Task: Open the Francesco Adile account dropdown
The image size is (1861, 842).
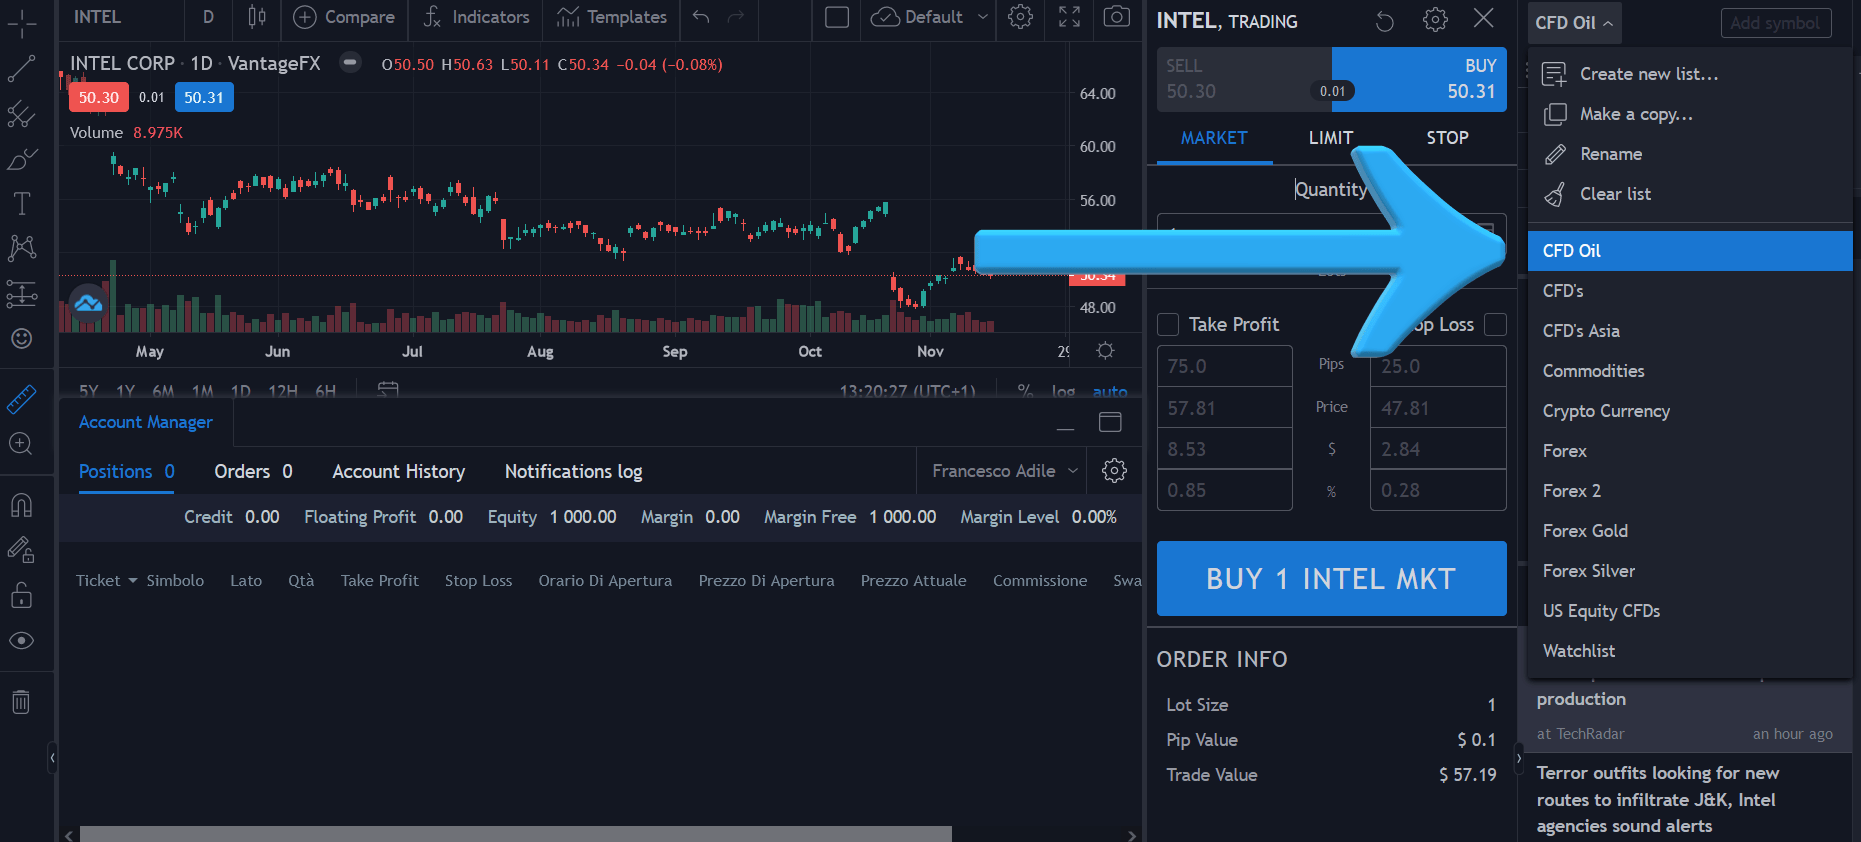Action: point(1004,471)
